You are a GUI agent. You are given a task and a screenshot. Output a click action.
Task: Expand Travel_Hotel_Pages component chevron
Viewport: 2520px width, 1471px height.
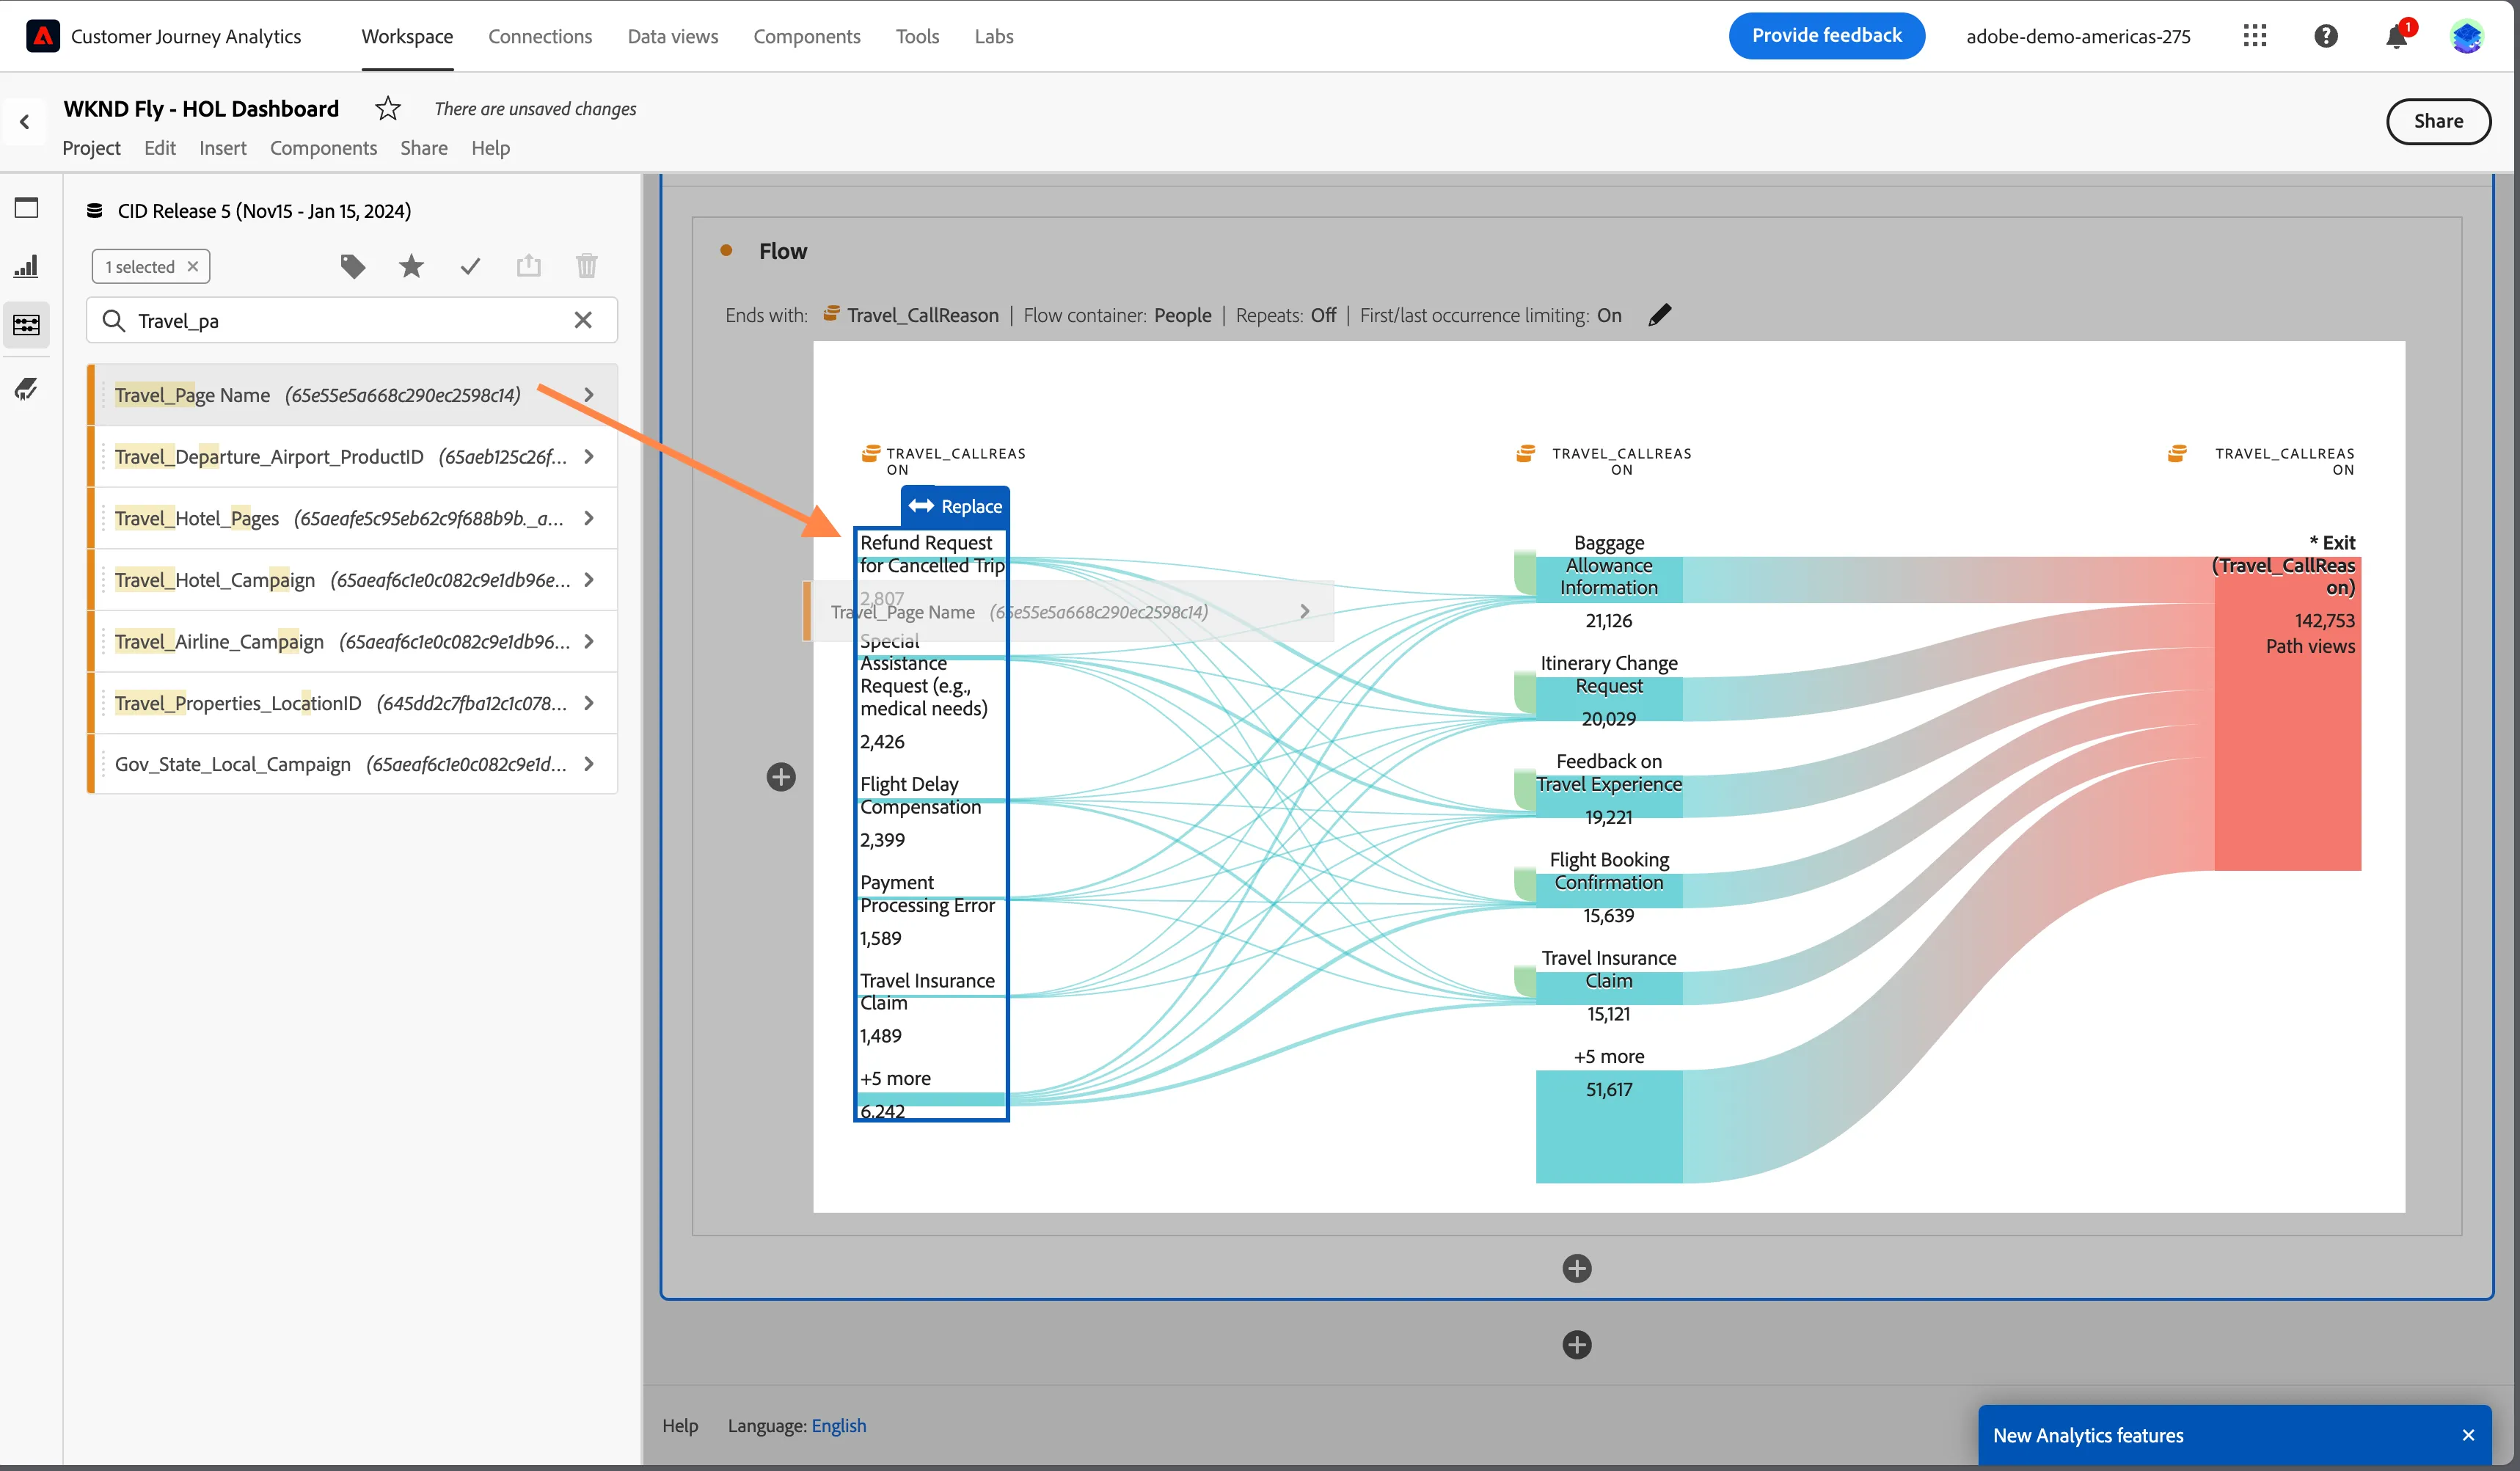point(589,518)
